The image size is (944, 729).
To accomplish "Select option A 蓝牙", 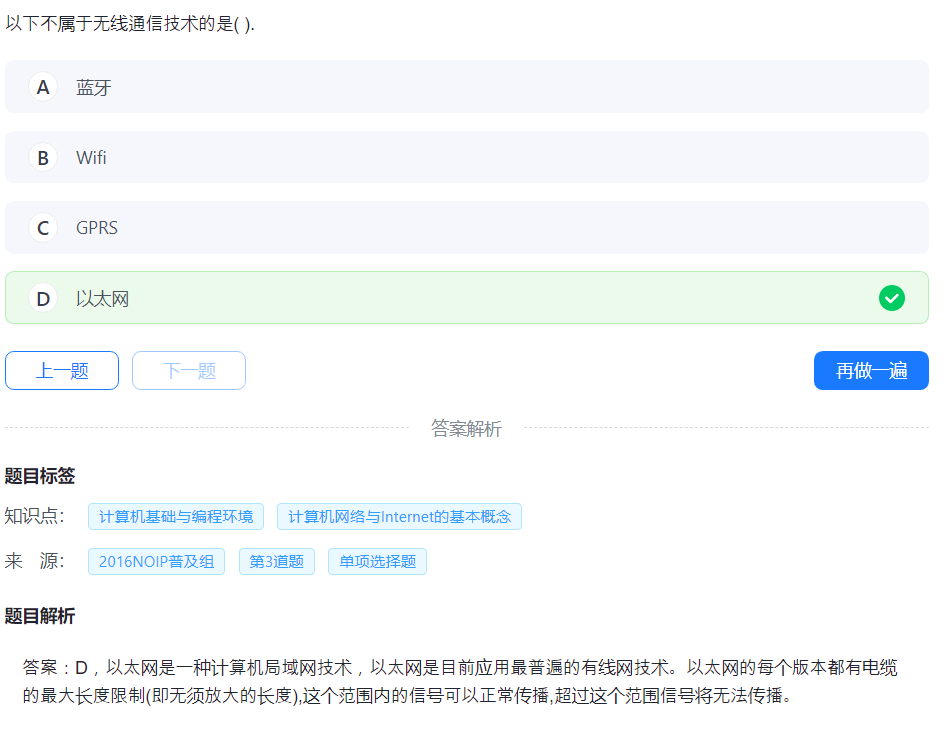I will point(467,87).
